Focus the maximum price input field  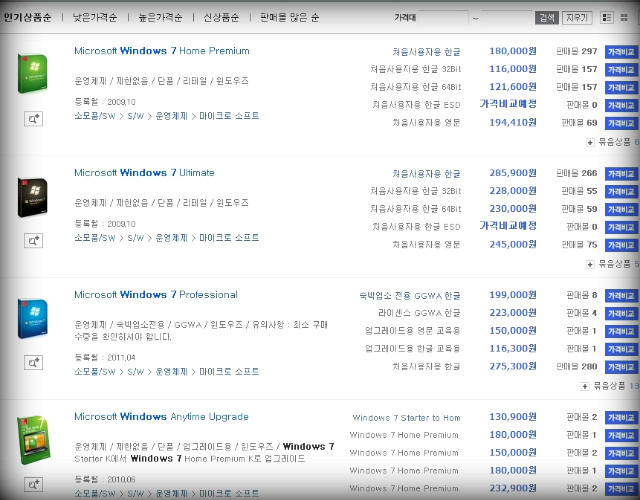[506, 18]
